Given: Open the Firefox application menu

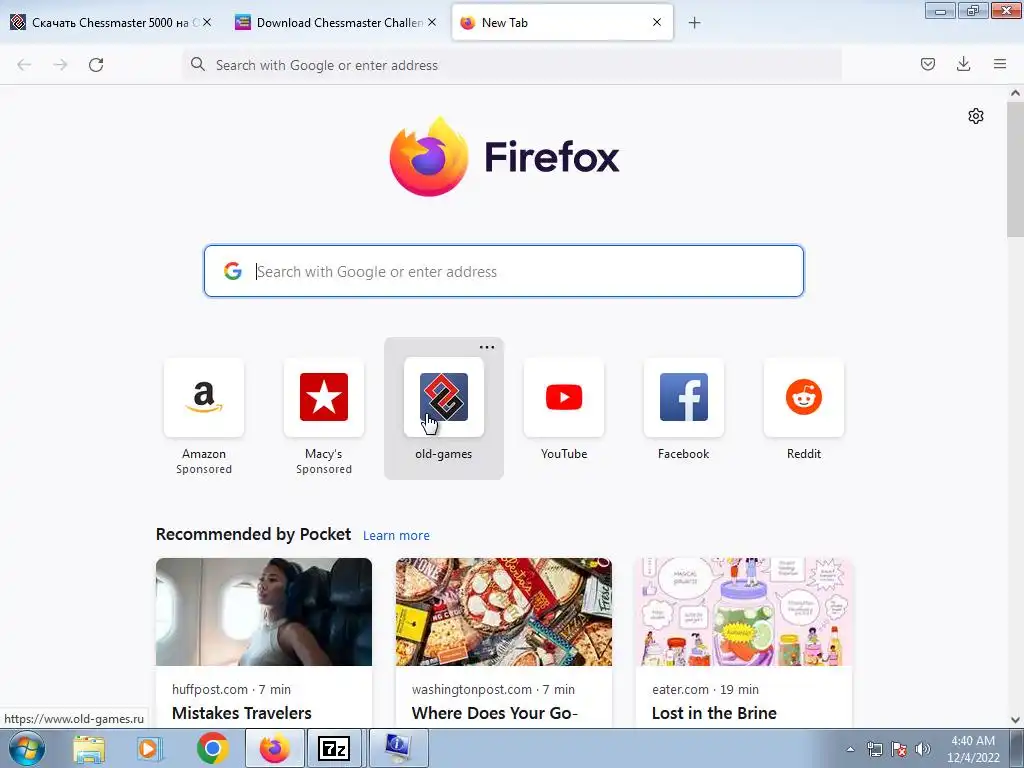Looking at the screenshot, I should [x=1000, y=64].
